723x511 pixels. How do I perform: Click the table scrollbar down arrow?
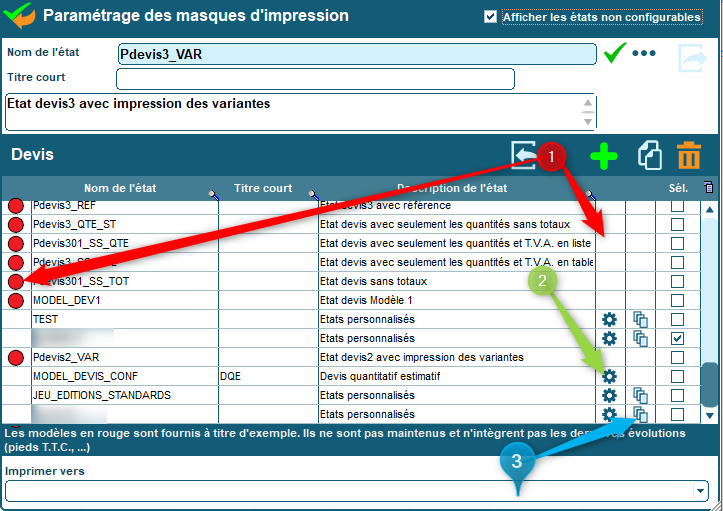click(x=710, y=416)
